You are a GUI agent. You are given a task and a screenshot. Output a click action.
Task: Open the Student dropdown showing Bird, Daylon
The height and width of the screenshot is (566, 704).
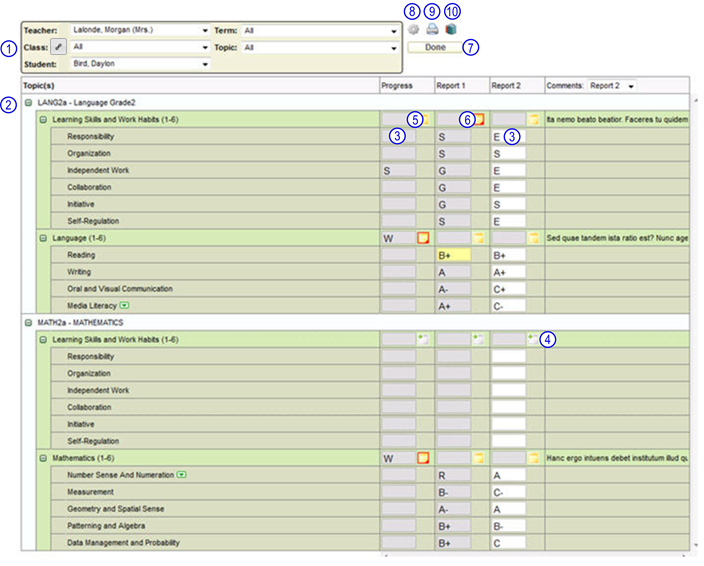tap(205, 64)
